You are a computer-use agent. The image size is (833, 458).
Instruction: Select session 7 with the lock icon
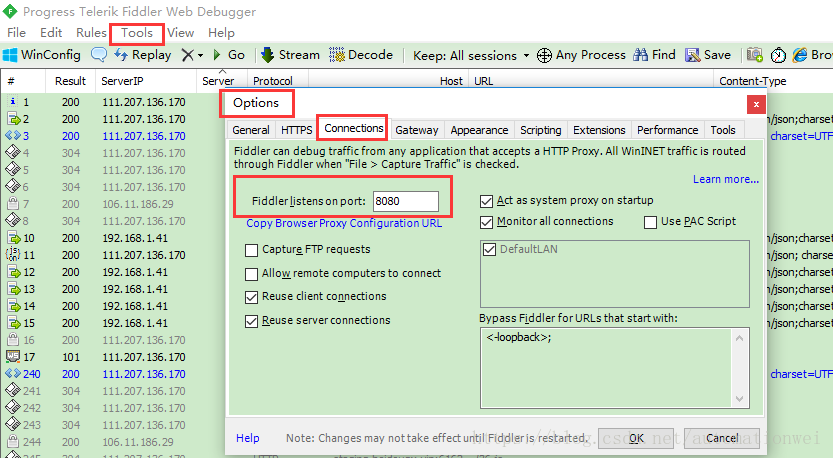click(13, 203)
